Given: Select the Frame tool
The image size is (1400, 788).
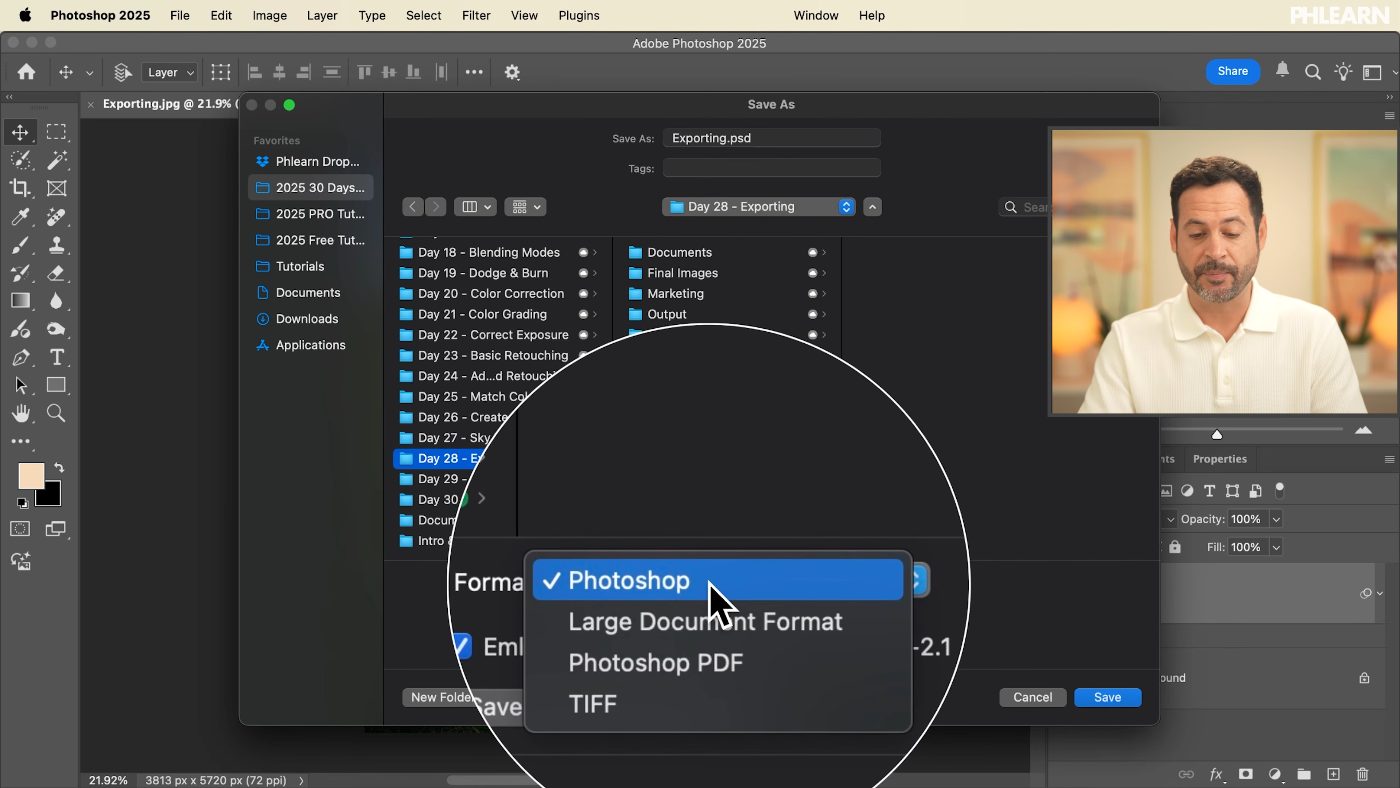Looking at the screenshot, I should point(56,188).
